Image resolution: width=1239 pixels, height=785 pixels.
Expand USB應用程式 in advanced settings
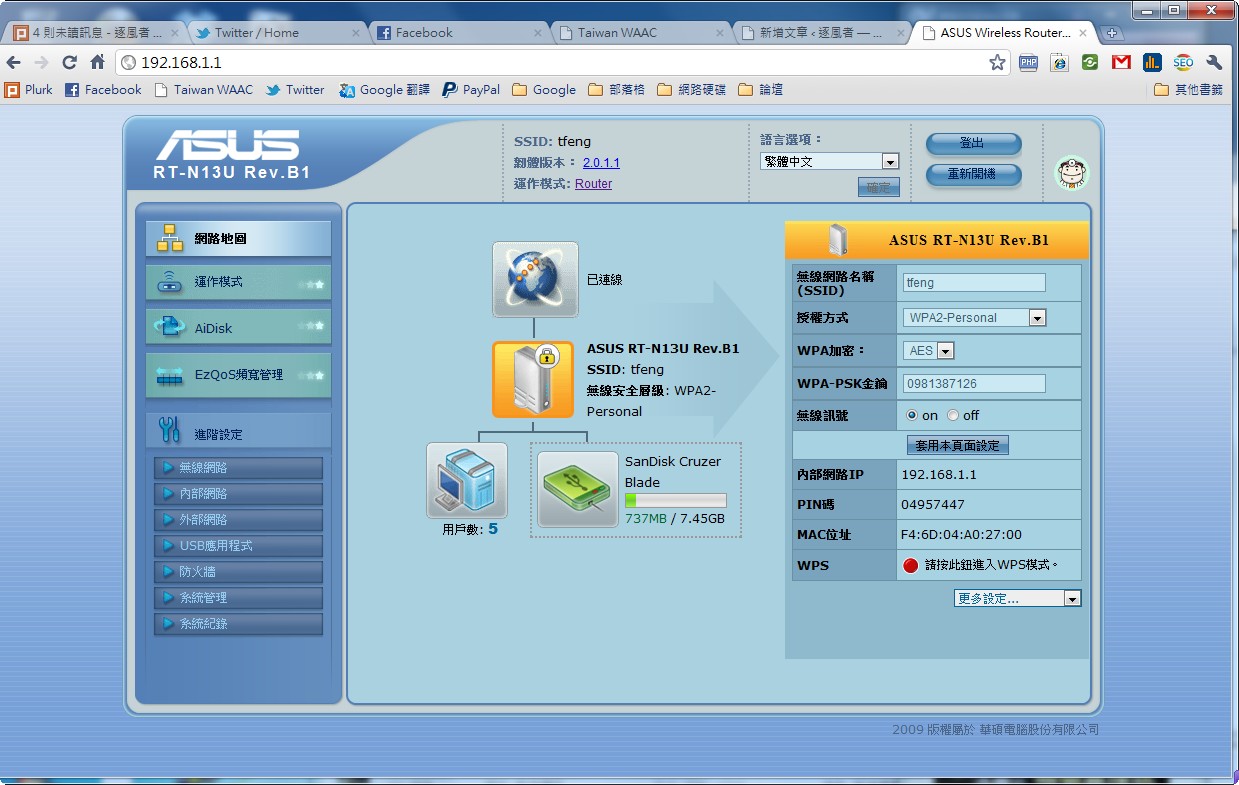pyautogui.click(x=238, y=546)
